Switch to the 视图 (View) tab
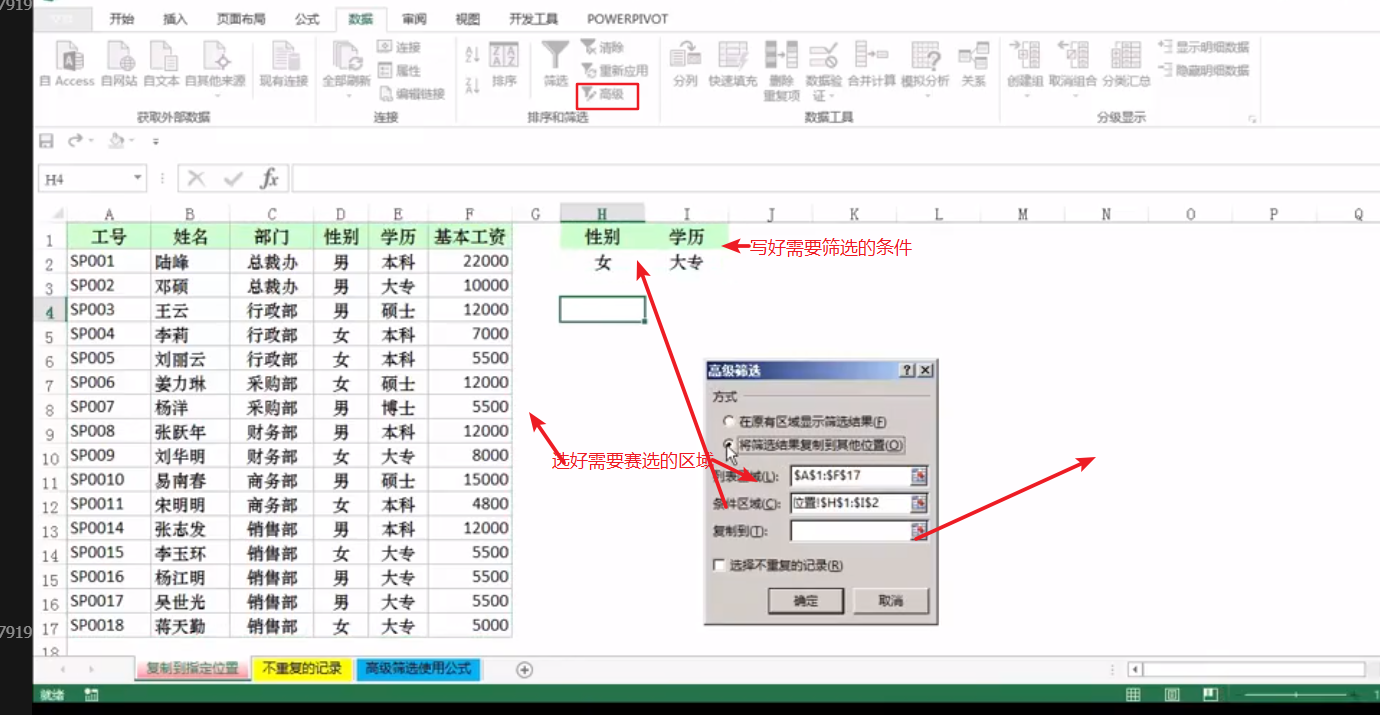This screenshot has width=1380, height=715. [467, 19]
